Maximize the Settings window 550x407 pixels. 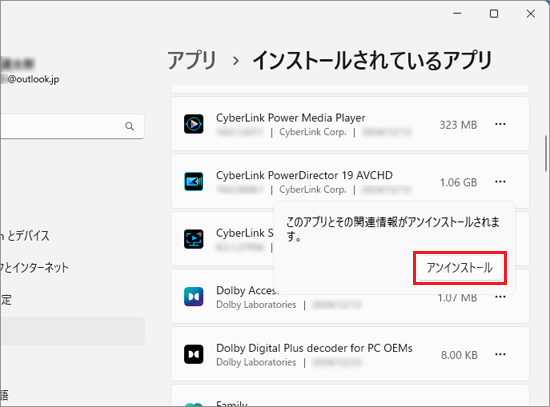pyautogui.click(x=494, y=14)
